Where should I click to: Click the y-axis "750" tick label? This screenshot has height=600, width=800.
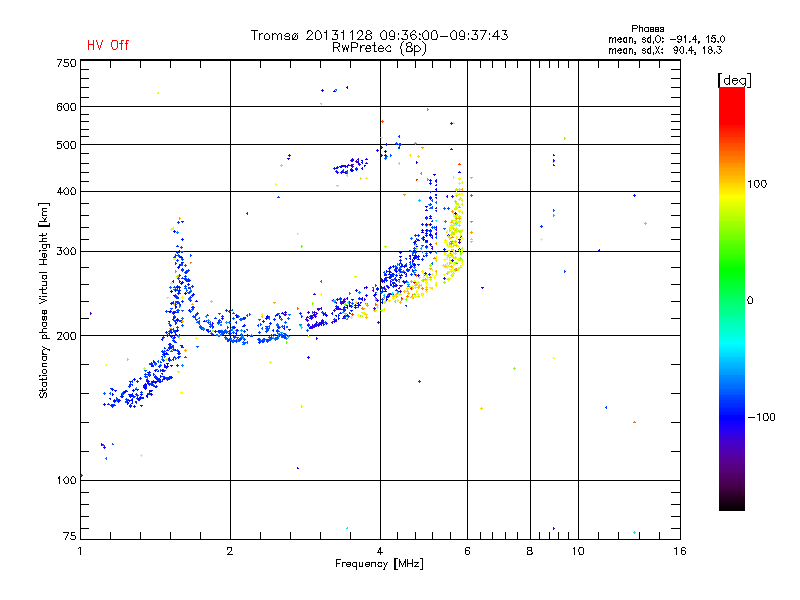point(67,63)
